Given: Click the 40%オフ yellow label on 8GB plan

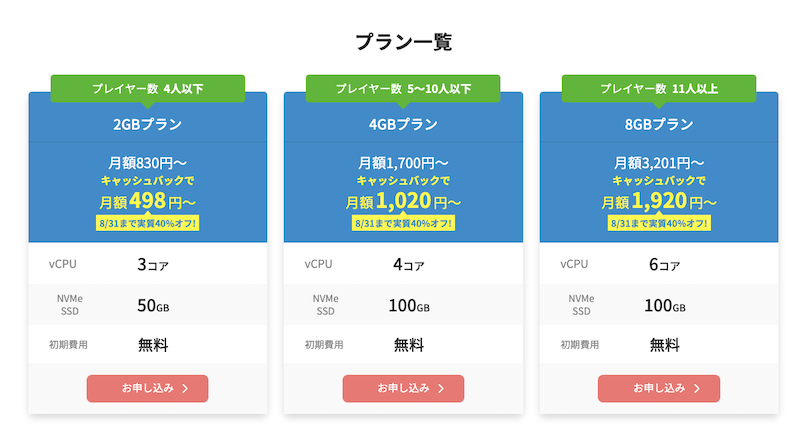Looking at the screenshot, I should [x=659, y=223].
